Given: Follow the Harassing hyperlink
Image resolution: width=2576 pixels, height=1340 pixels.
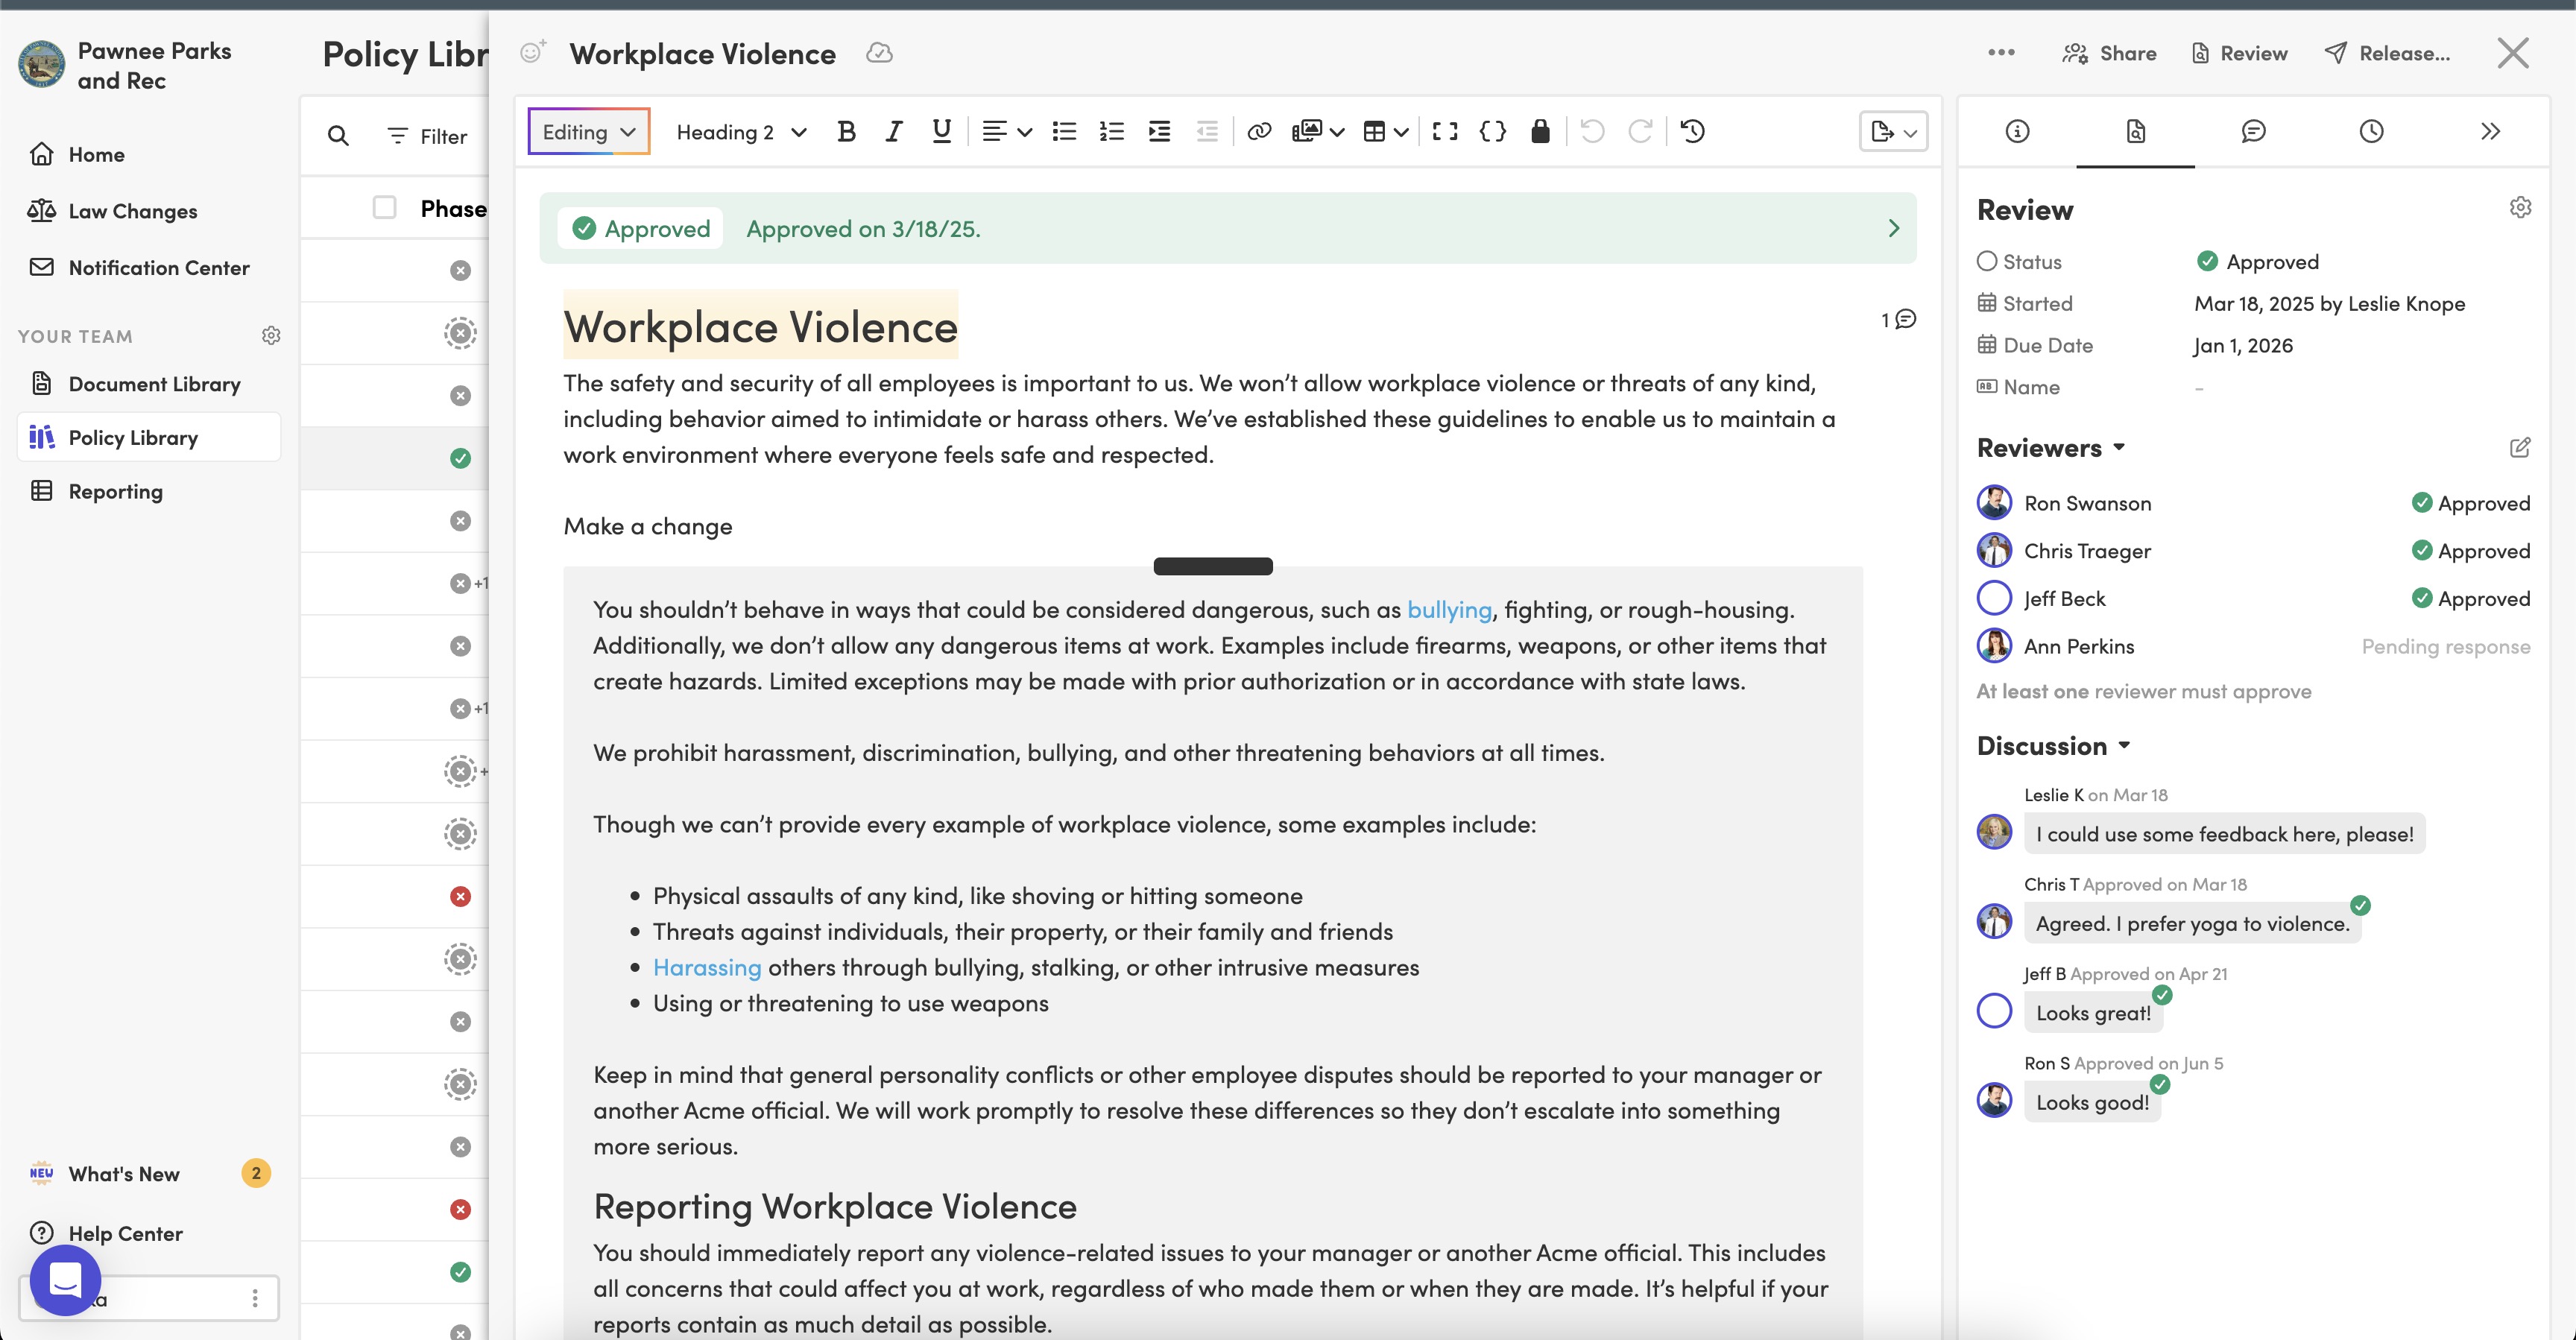Looking at the screenshot, I should (x=707, y=967).
